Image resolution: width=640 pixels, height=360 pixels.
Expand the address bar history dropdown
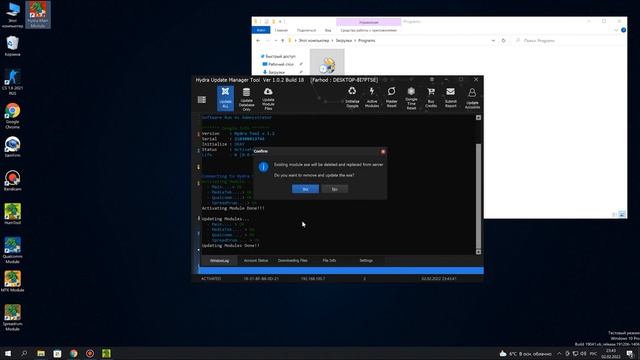pos(493,40)
